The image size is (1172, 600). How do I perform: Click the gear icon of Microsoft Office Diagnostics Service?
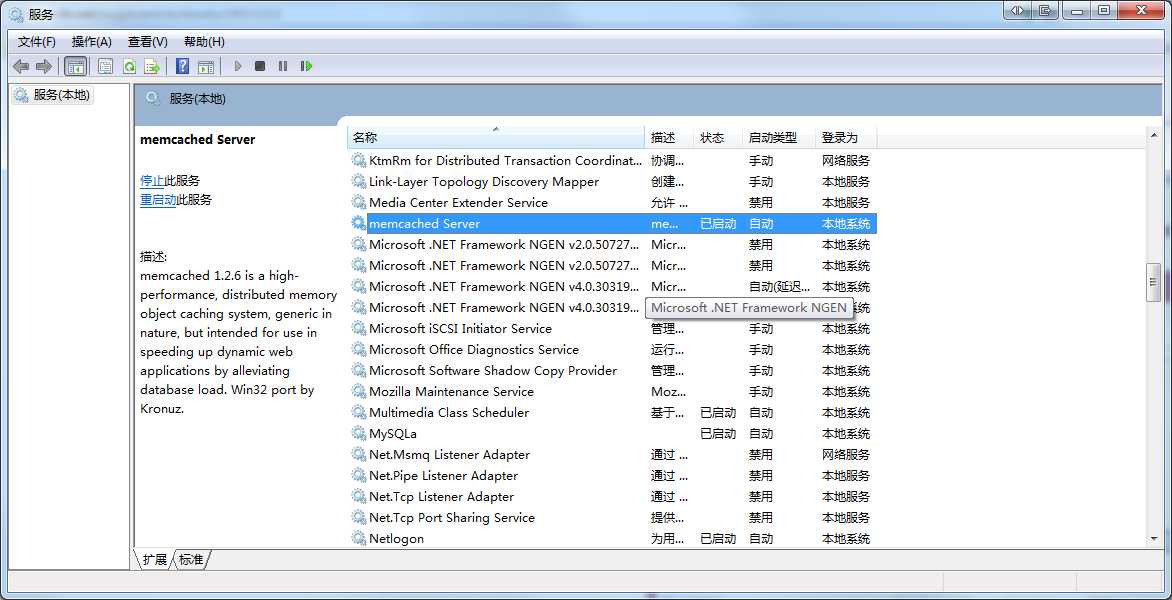[359, 350]
